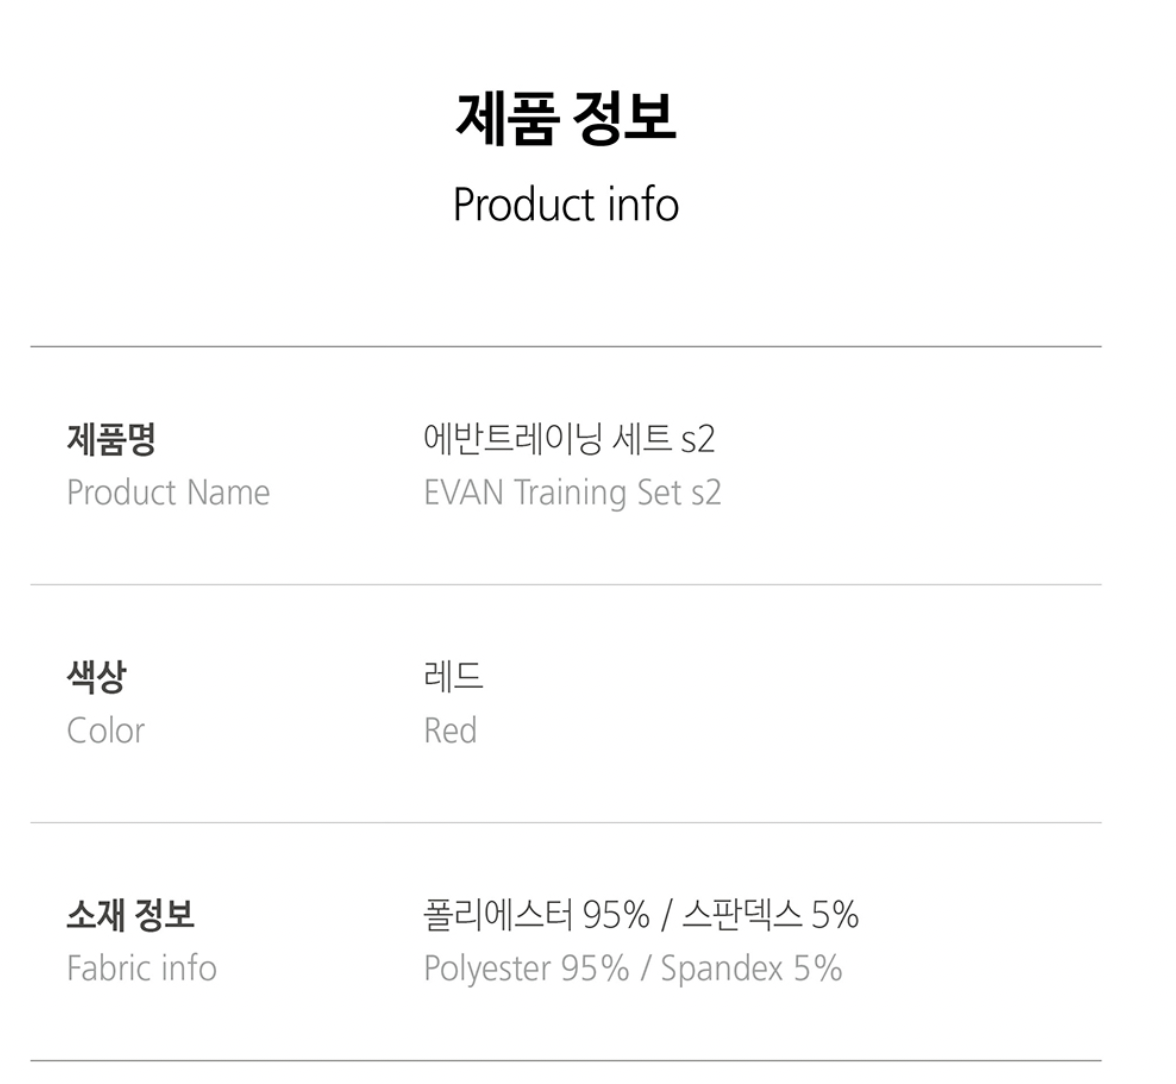The width and height of the screenshot is (1176, 1084).
Task: Click the 스판덱스 5% text
Action: tap(770, 915)
